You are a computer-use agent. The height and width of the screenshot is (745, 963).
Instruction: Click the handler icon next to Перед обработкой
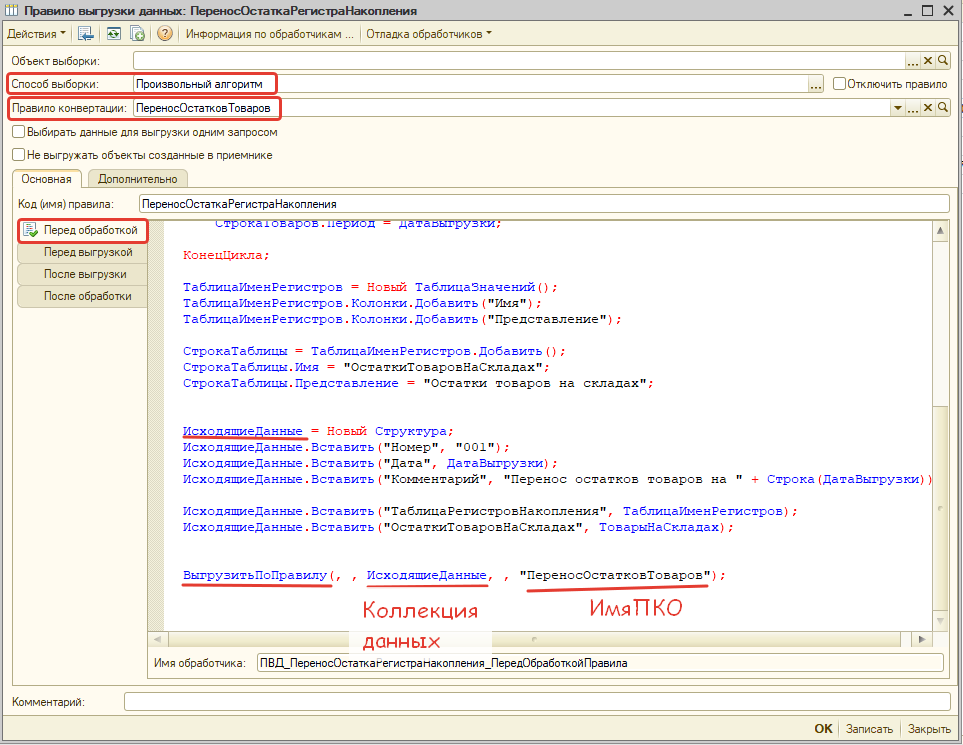(x=30, y=230)
